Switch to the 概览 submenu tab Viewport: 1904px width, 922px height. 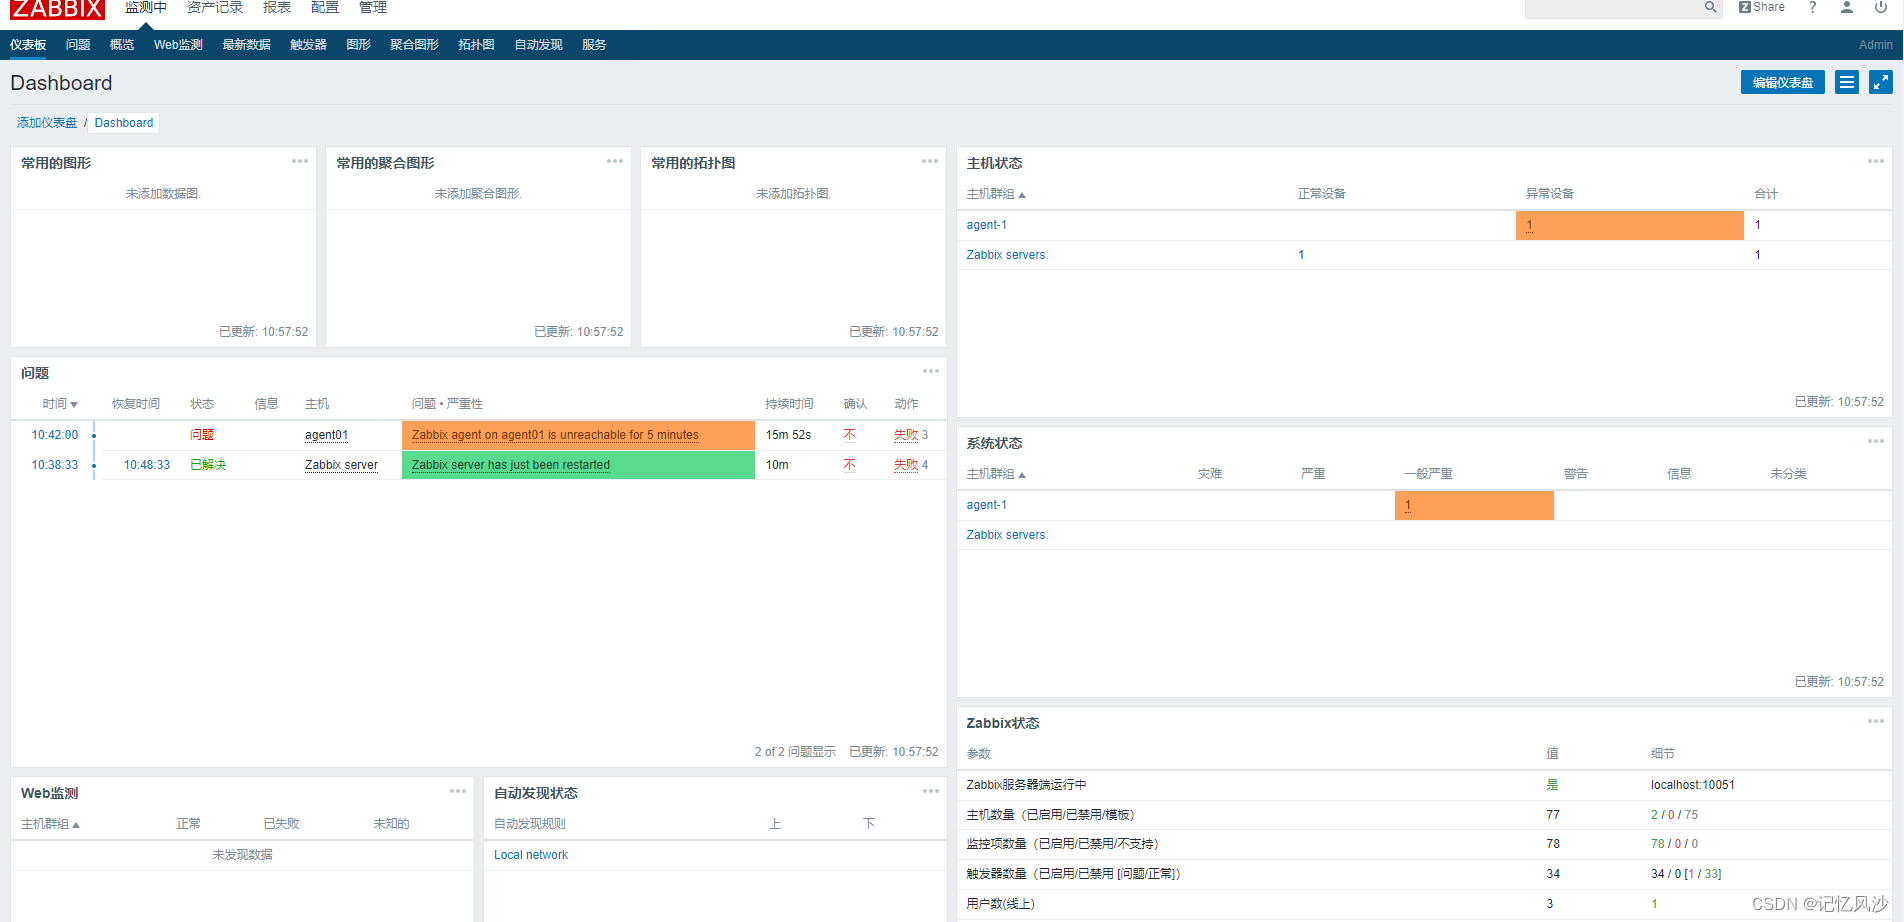point(122,45)
